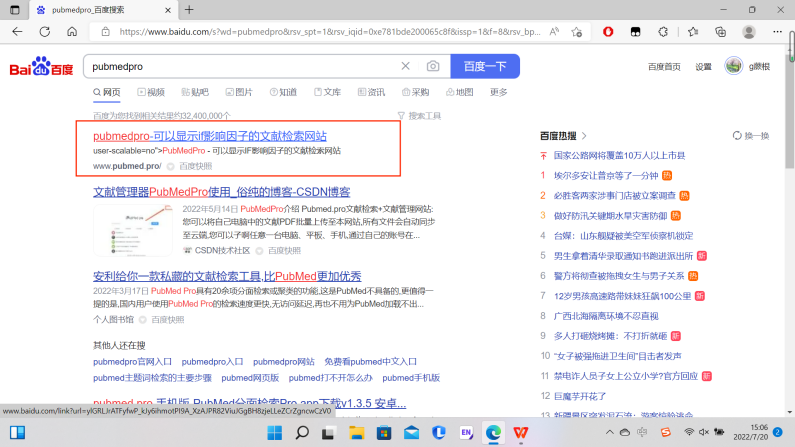Viewport: 795px width, 447px height.
Task: Open Windows Start button in taskbar
Action: coord(275,433)
